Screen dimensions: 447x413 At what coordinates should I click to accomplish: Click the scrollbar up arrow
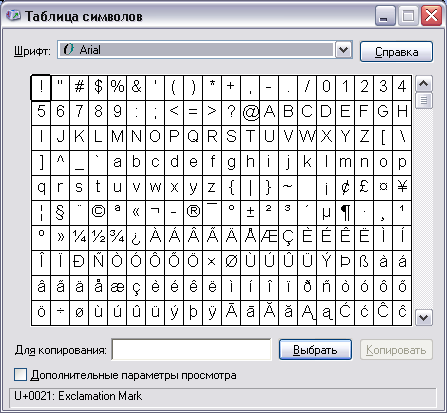click(424, 84)
